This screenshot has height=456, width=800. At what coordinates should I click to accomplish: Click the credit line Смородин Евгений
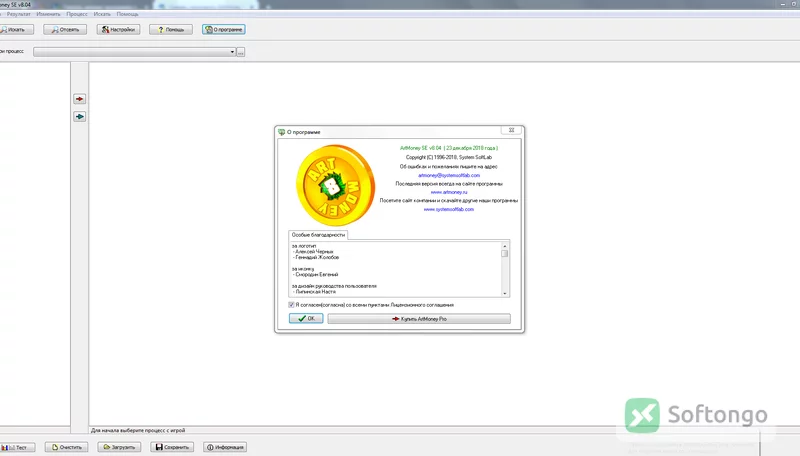tap(316, 274)
